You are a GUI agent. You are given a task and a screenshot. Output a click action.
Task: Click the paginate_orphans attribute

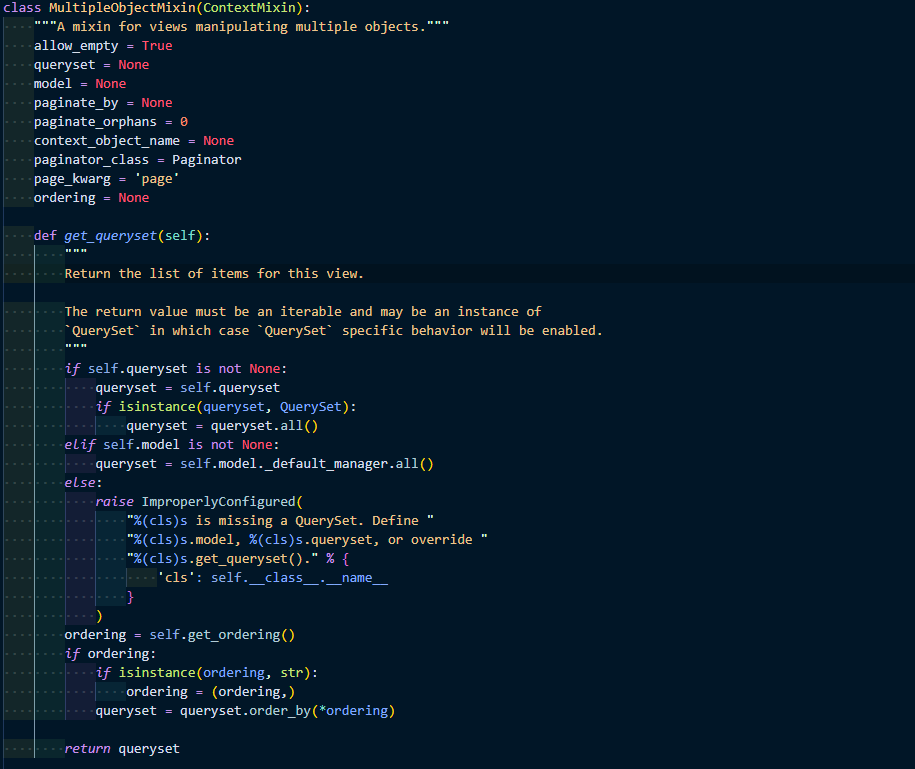point(95,122)
